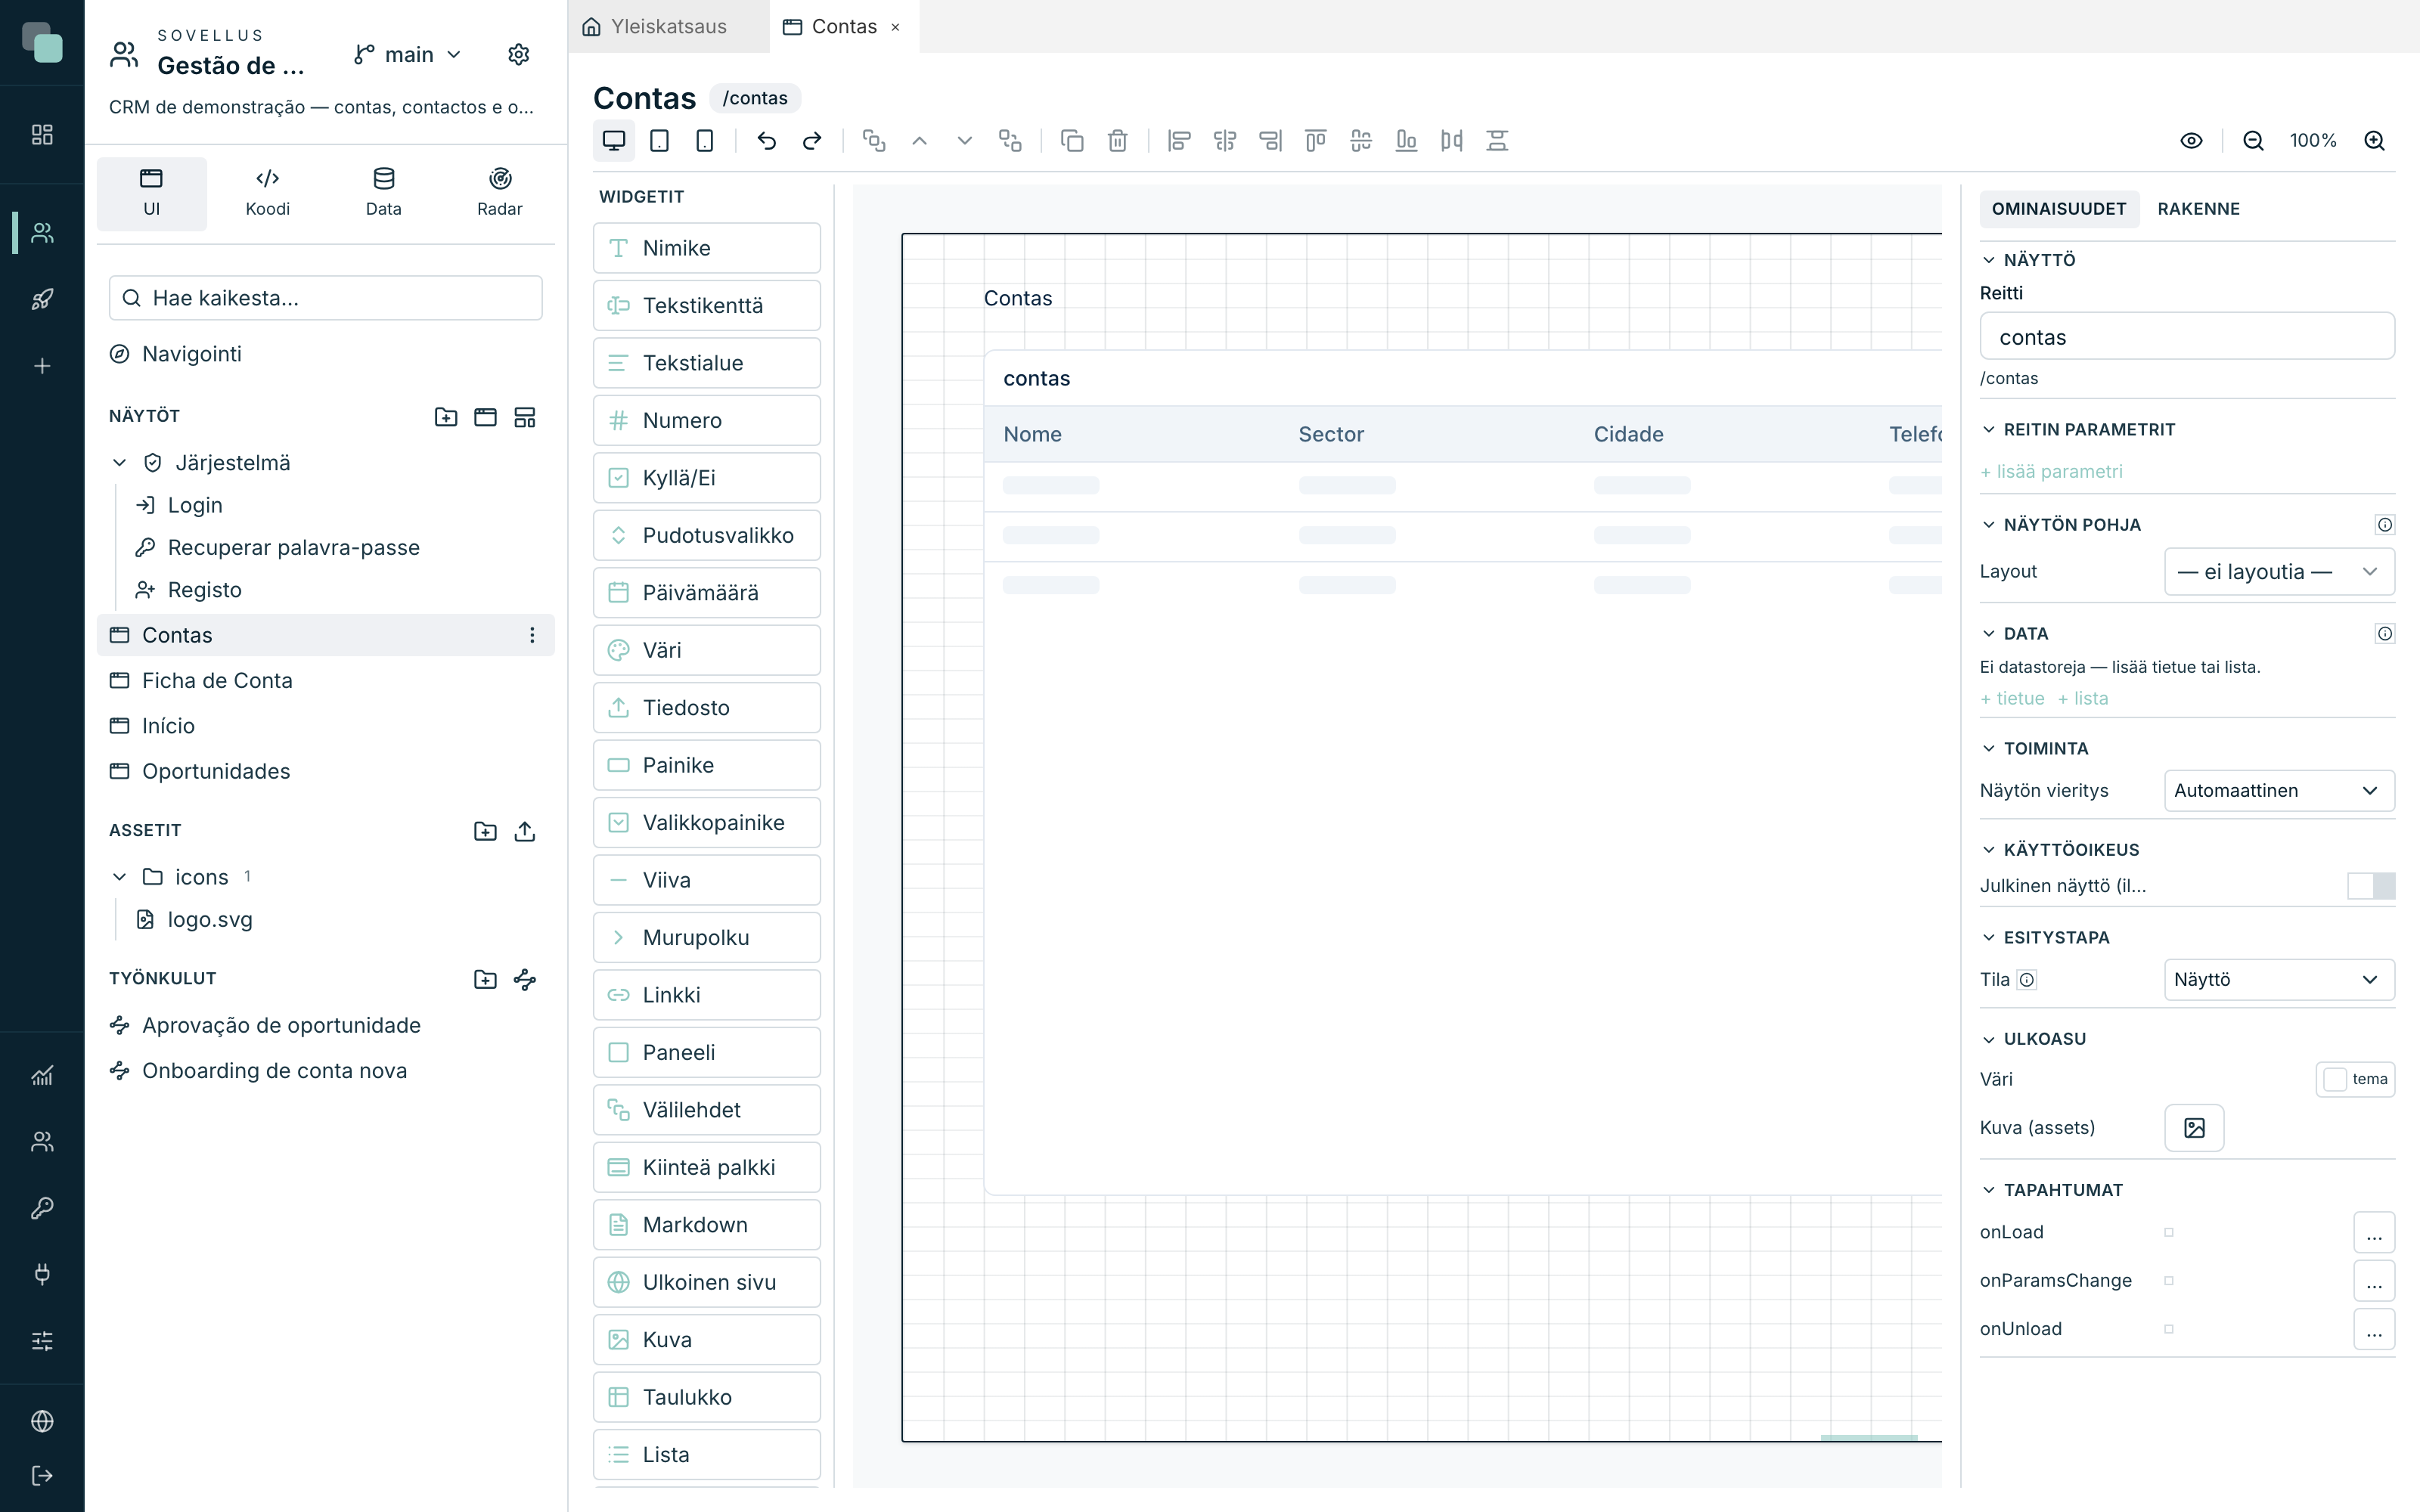The image size is (2420, 1512).
Task: Edit the Reitti route field
Action: pos(2187,337)
